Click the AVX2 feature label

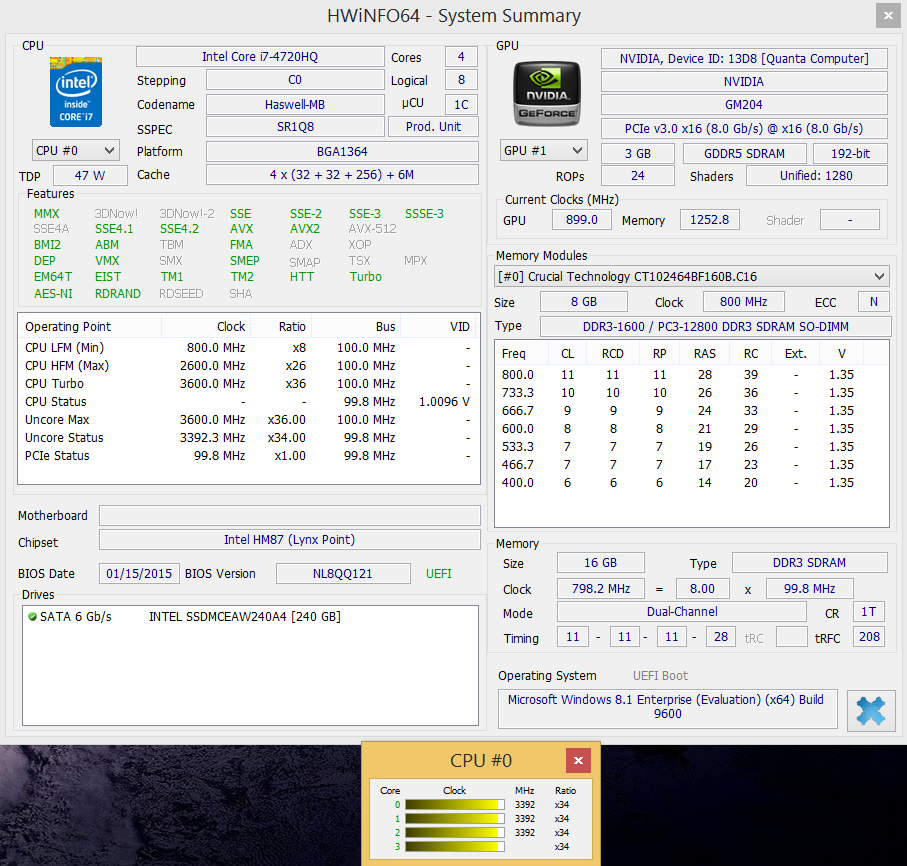[305, 229]
